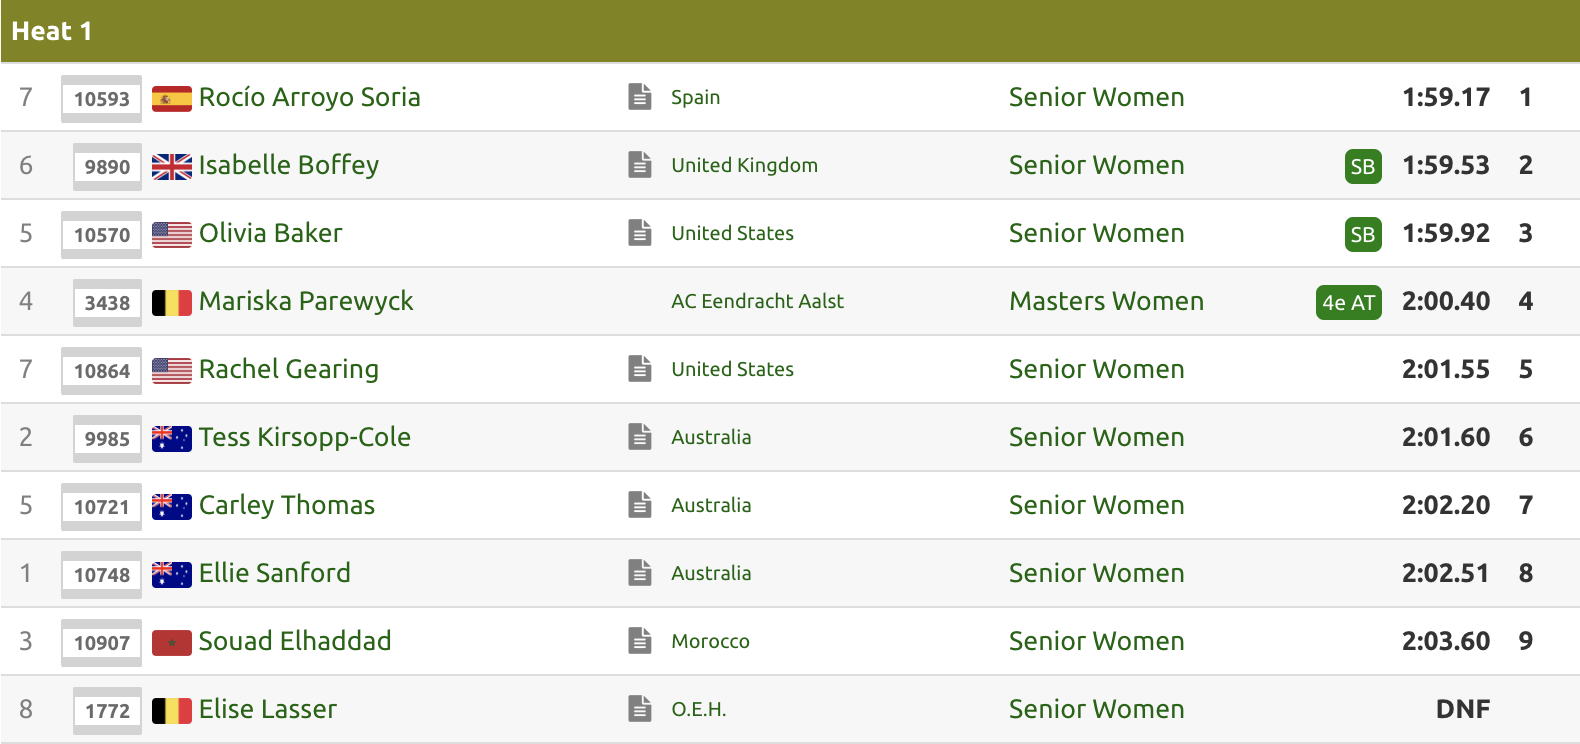Screen dimensions: 1580x744
Task: Click the document icon in Olivia Baker's row
Action: coord(640,233)
